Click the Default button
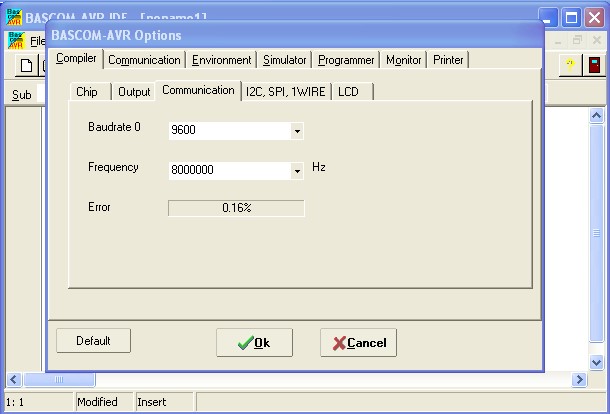 [x=93, y=341]
